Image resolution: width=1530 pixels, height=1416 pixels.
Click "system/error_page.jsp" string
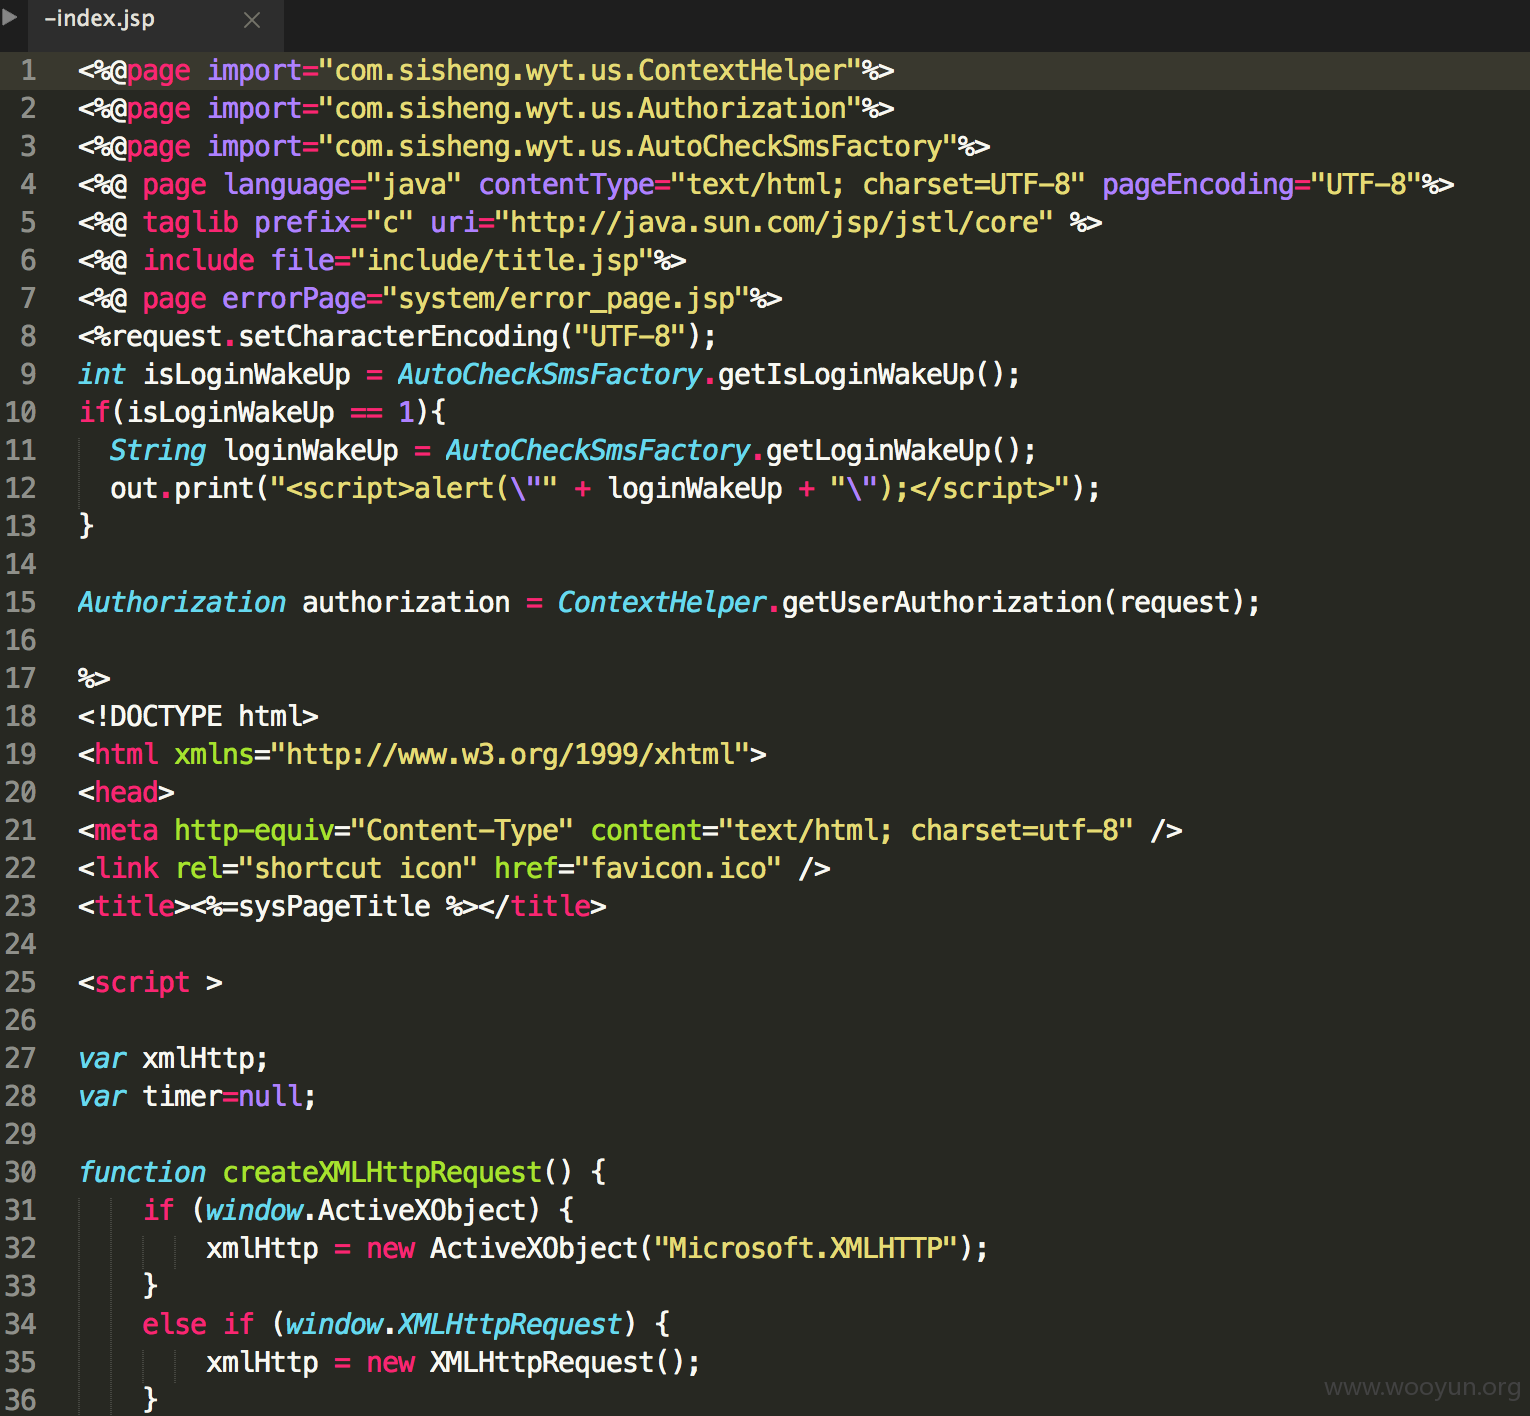coord(566,298)
